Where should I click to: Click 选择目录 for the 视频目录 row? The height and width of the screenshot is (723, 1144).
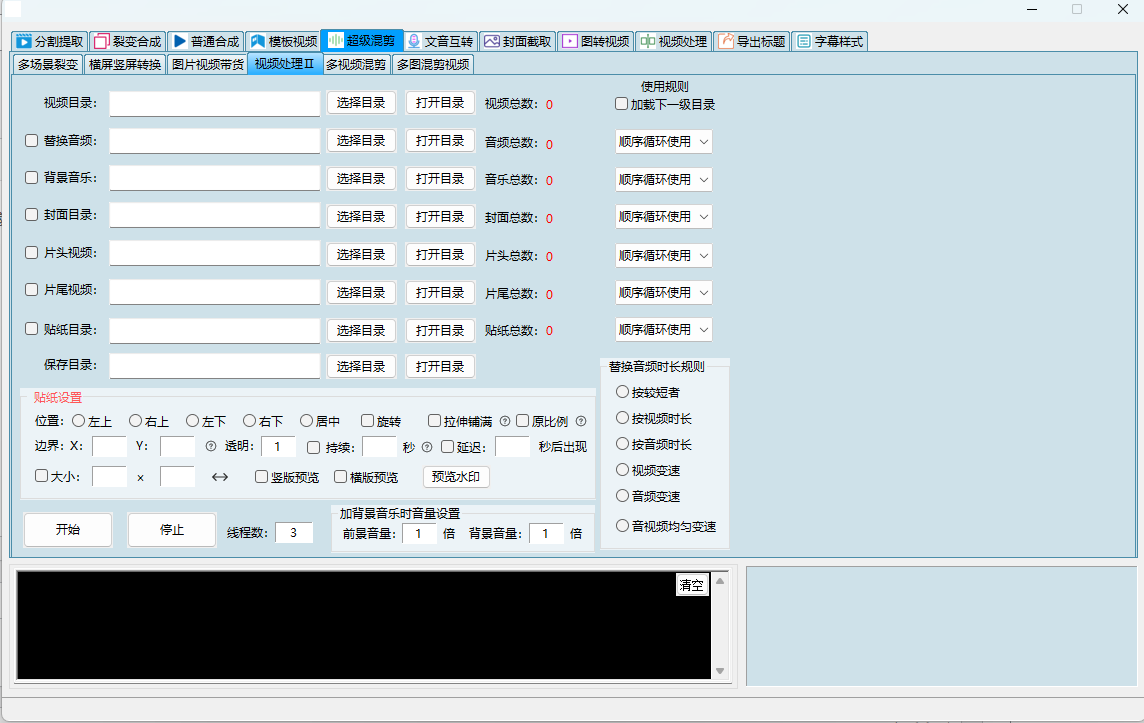(x=361, y=103)
